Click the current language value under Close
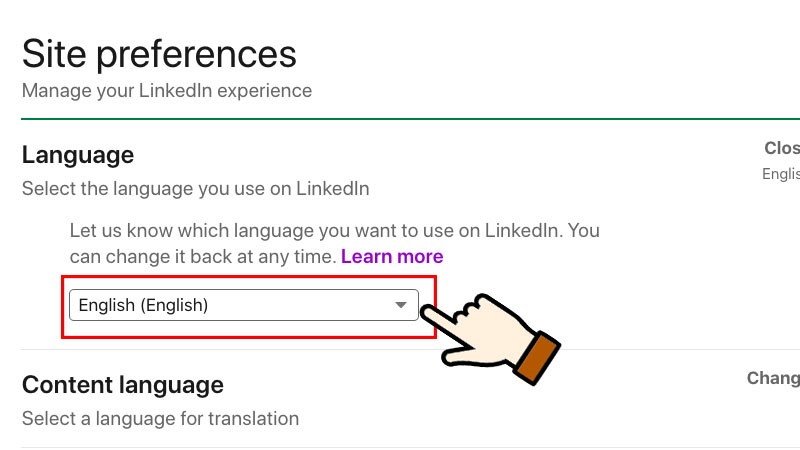Screen dimensions: 800x450 (782, 173)
